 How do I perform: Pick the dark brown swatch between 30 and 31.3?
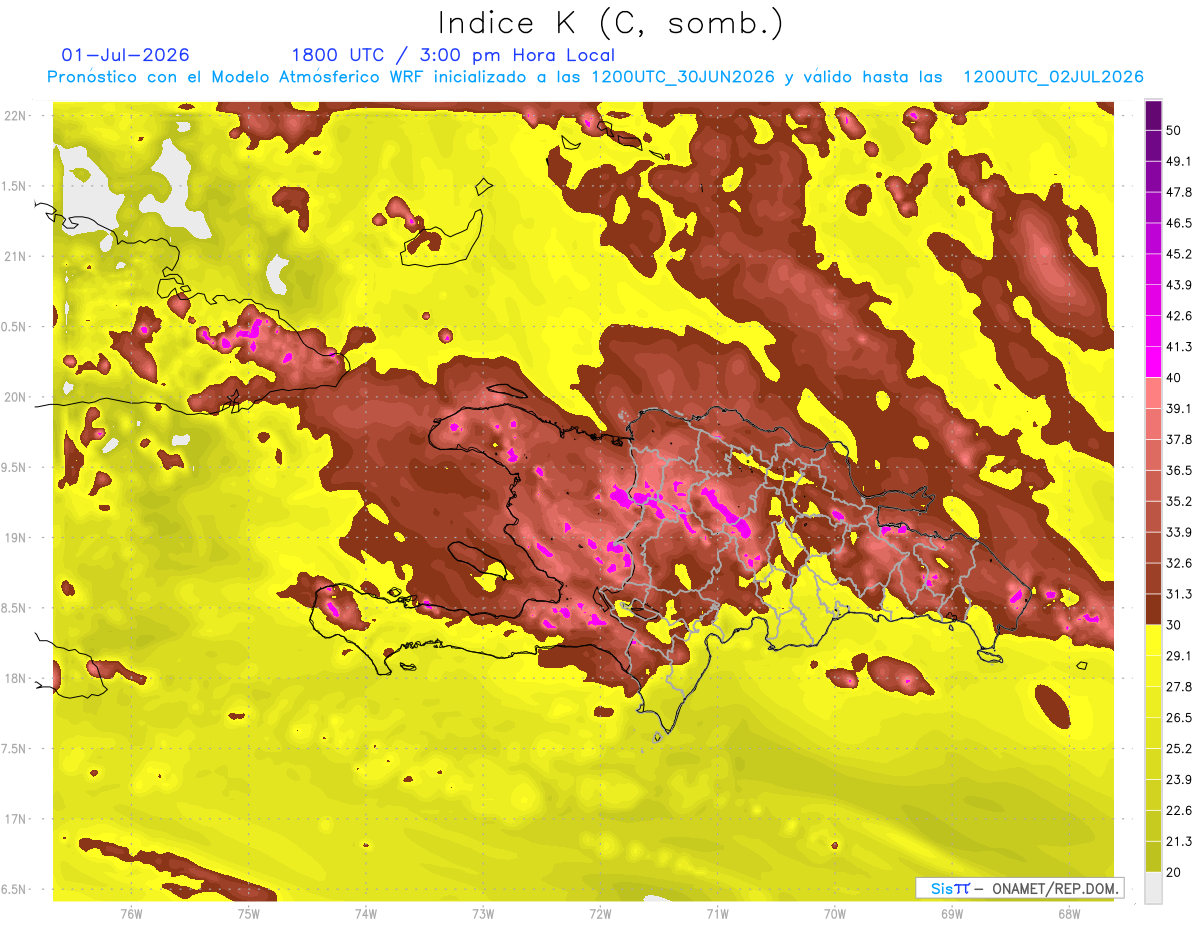[x=1153, y=609]
